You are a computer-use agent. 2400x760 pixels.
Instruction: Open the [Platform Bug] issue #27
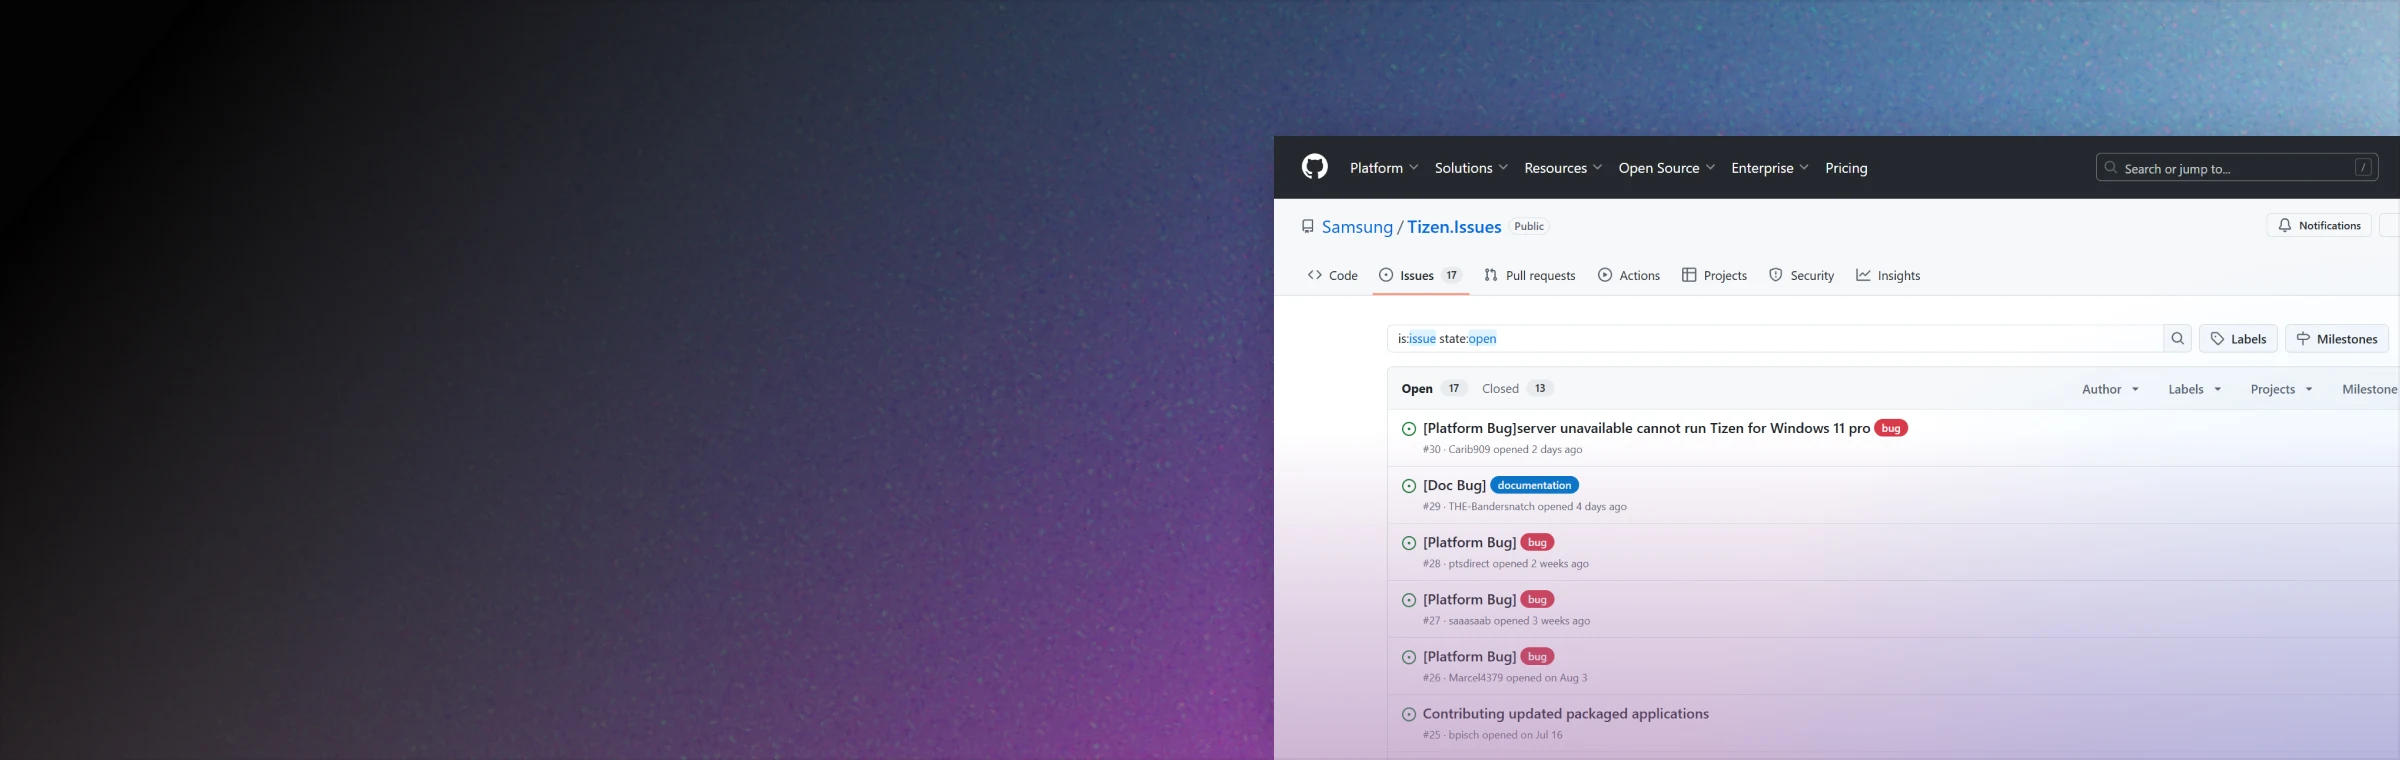tap(1469, 599)
